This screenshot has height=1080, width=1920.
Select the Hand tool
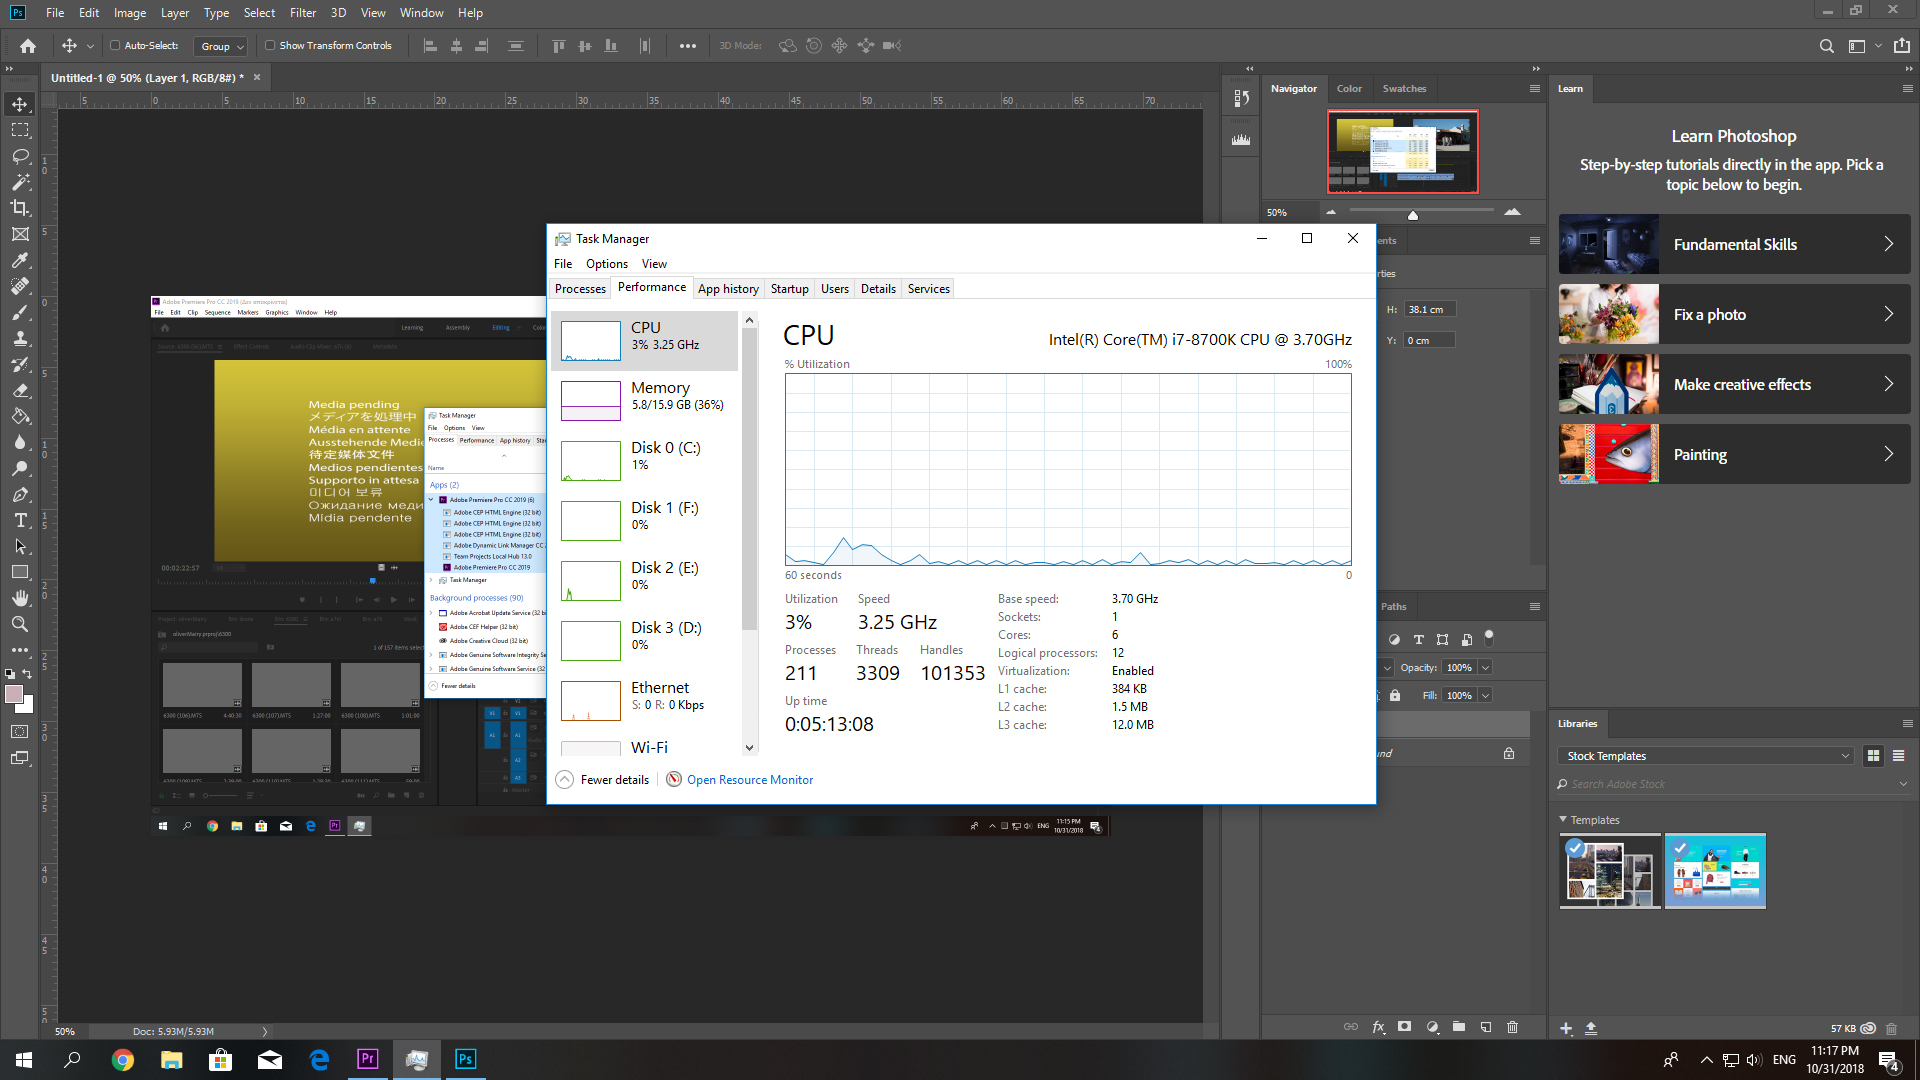20,598
